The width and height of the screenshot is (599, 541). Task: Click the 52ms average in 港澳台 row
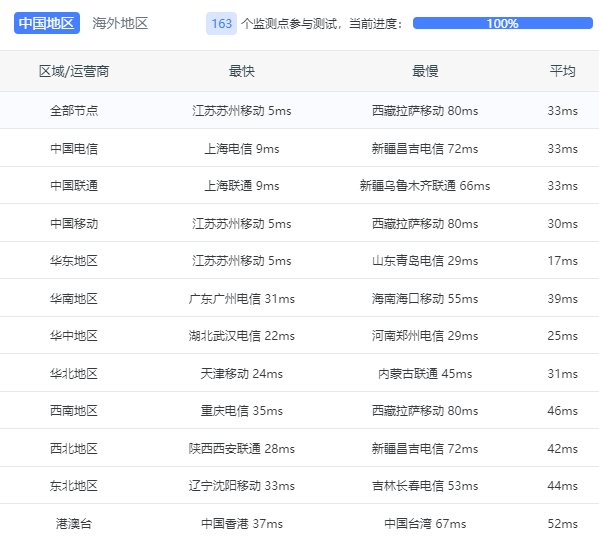click(562, 523)
